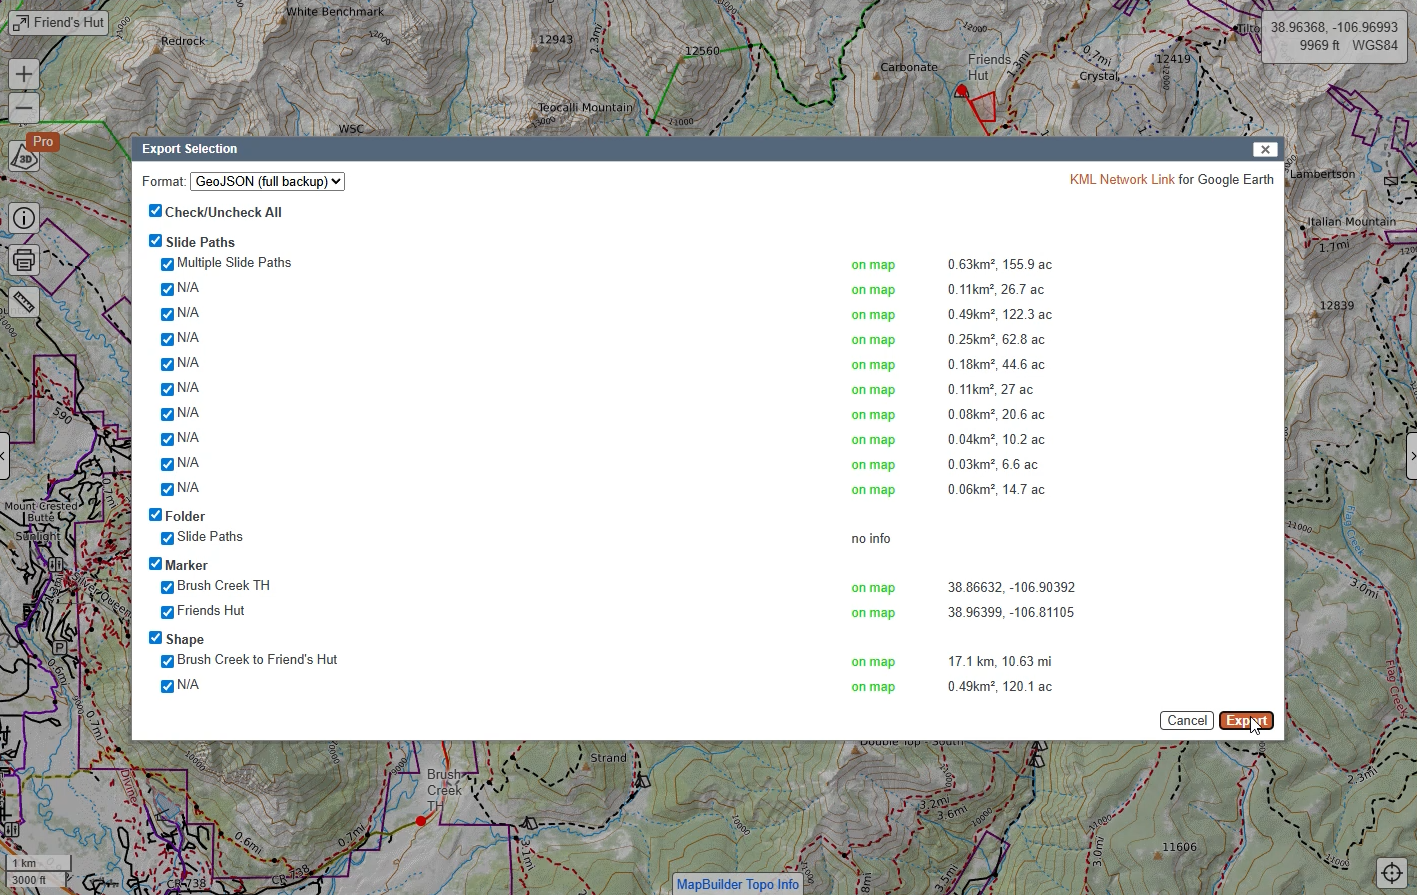Screen dimensions: 1417x895
Task: Click the zoom in plus button
Action: [x=24, y=74]
